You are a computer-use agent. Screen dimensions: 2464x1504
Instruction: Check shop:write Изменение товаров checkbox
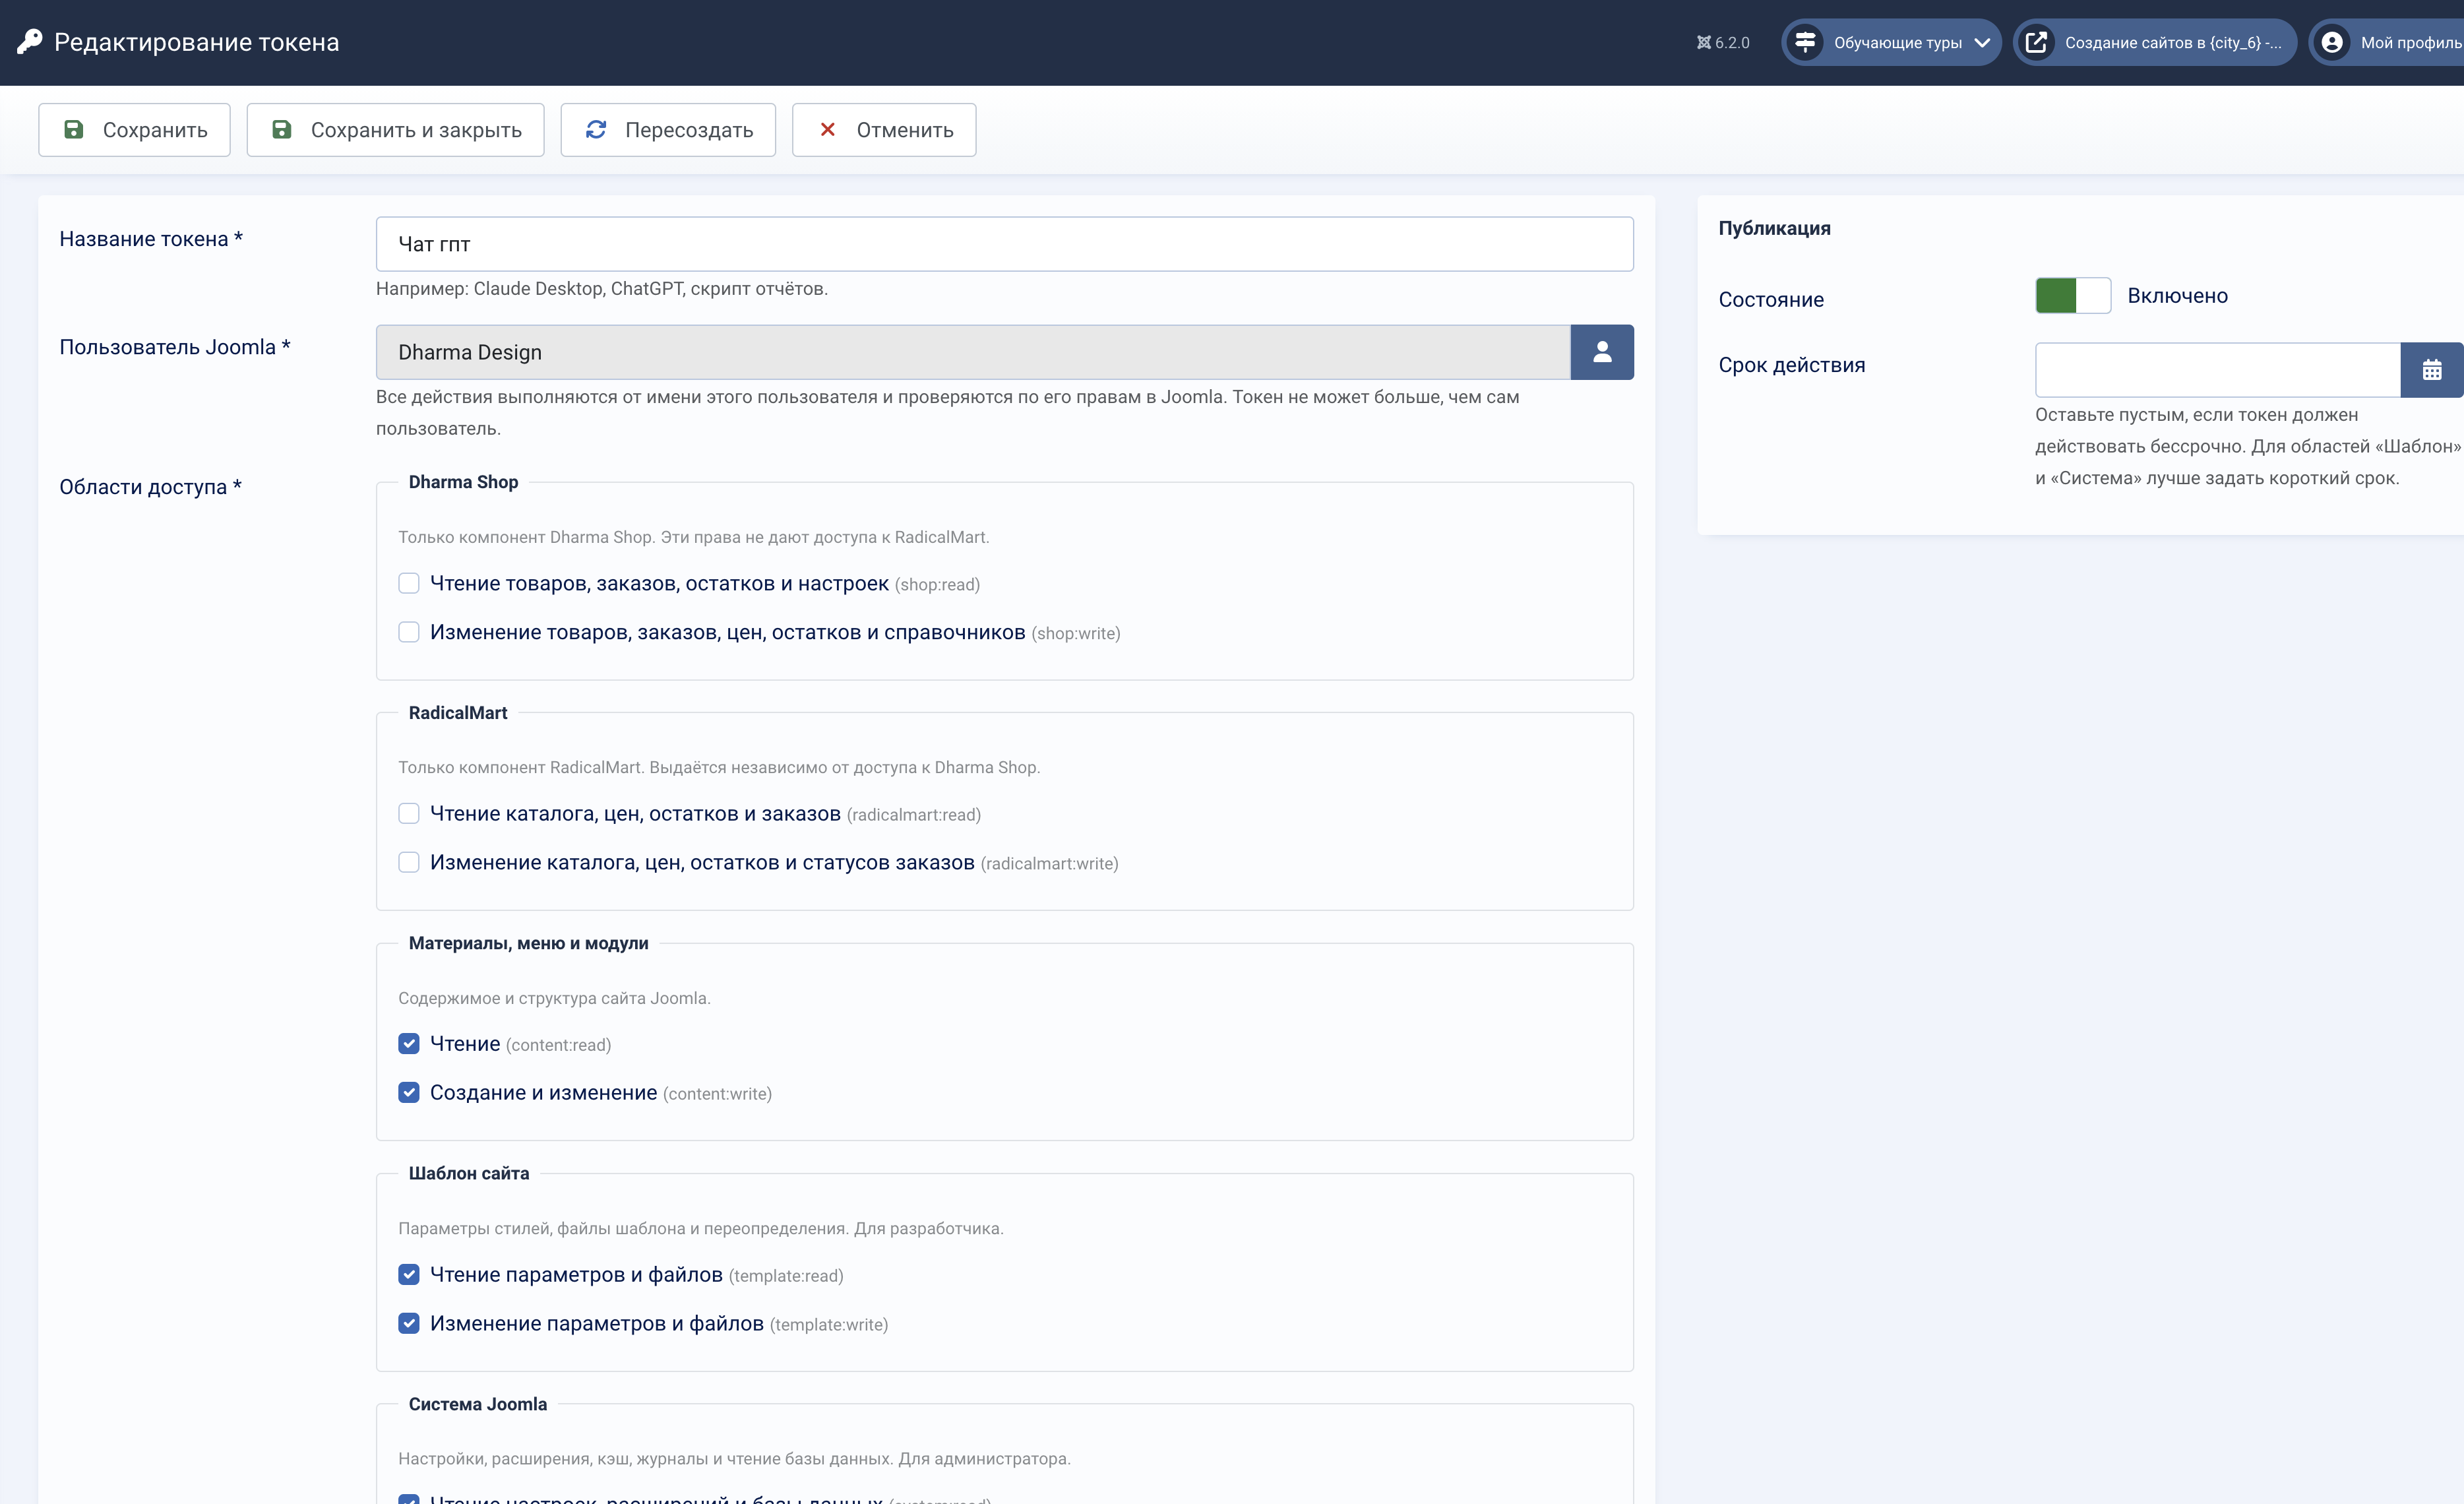(x=409, y=632)
